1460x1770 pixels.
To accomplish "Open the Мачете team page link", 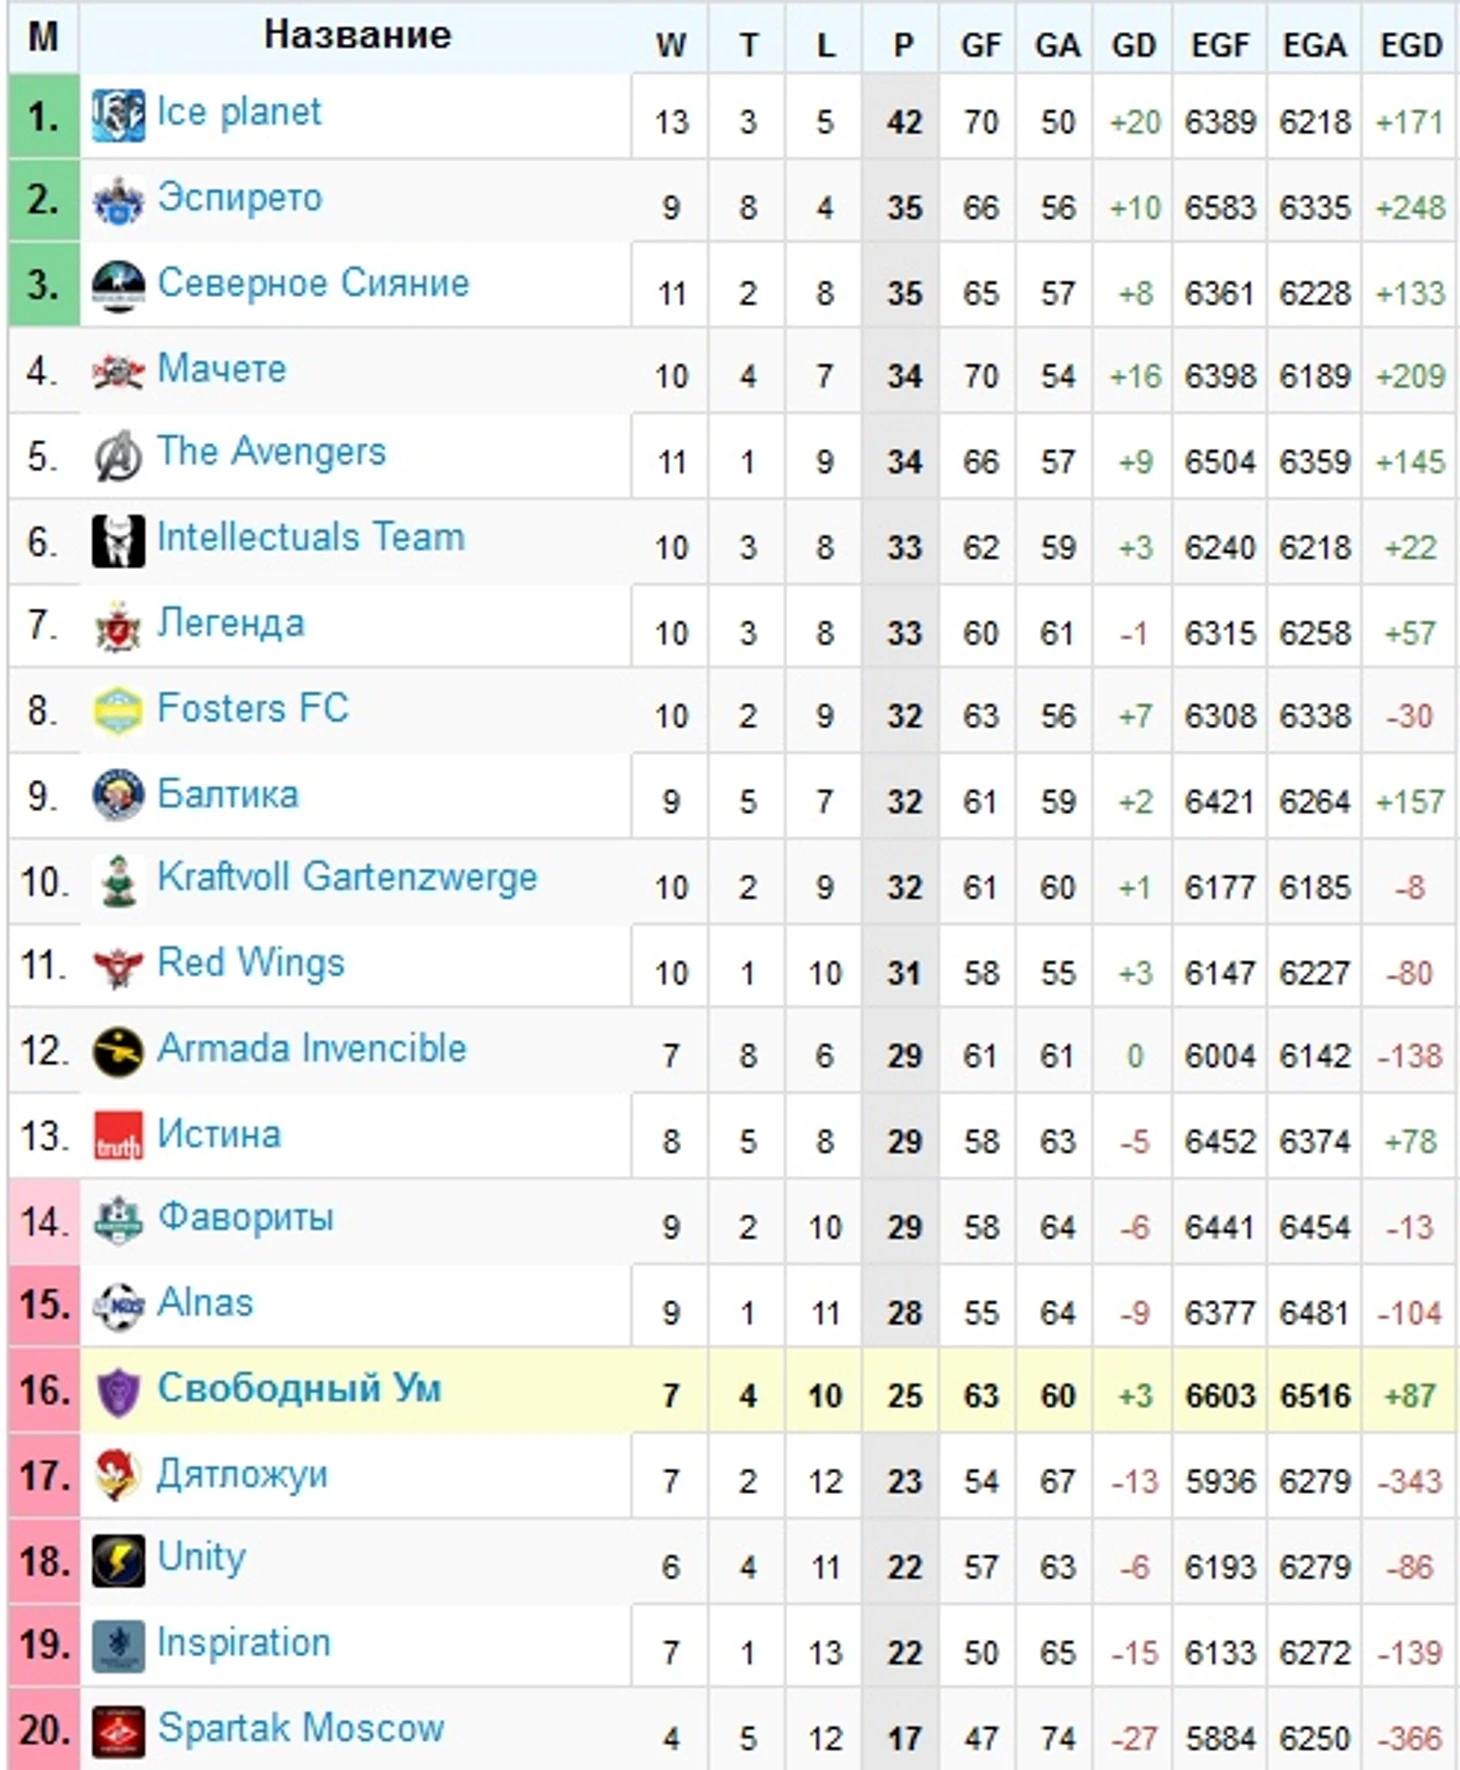I will (x=222, y=369).
